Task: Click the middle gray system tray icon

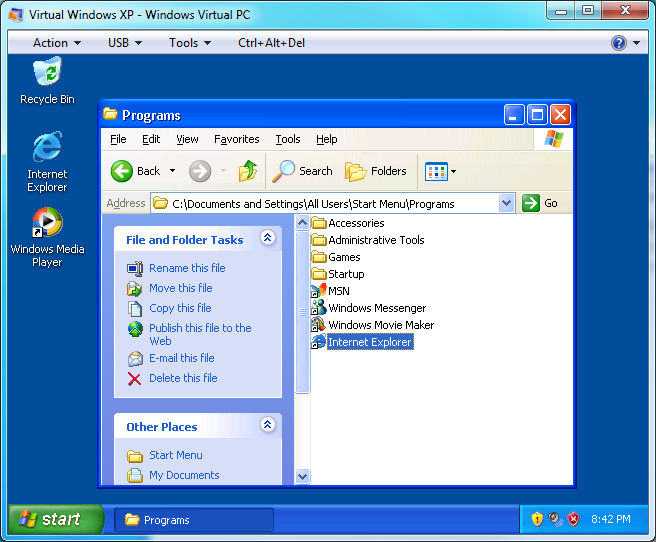Action: (555, 519)
